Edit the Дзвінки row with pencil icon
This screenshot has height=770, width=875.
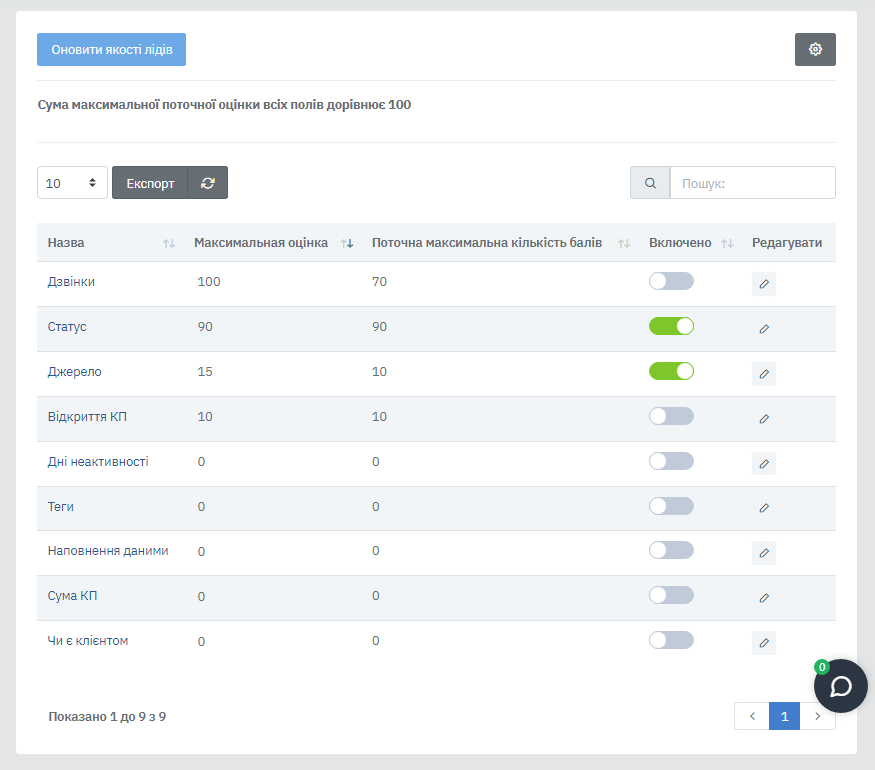764,284
